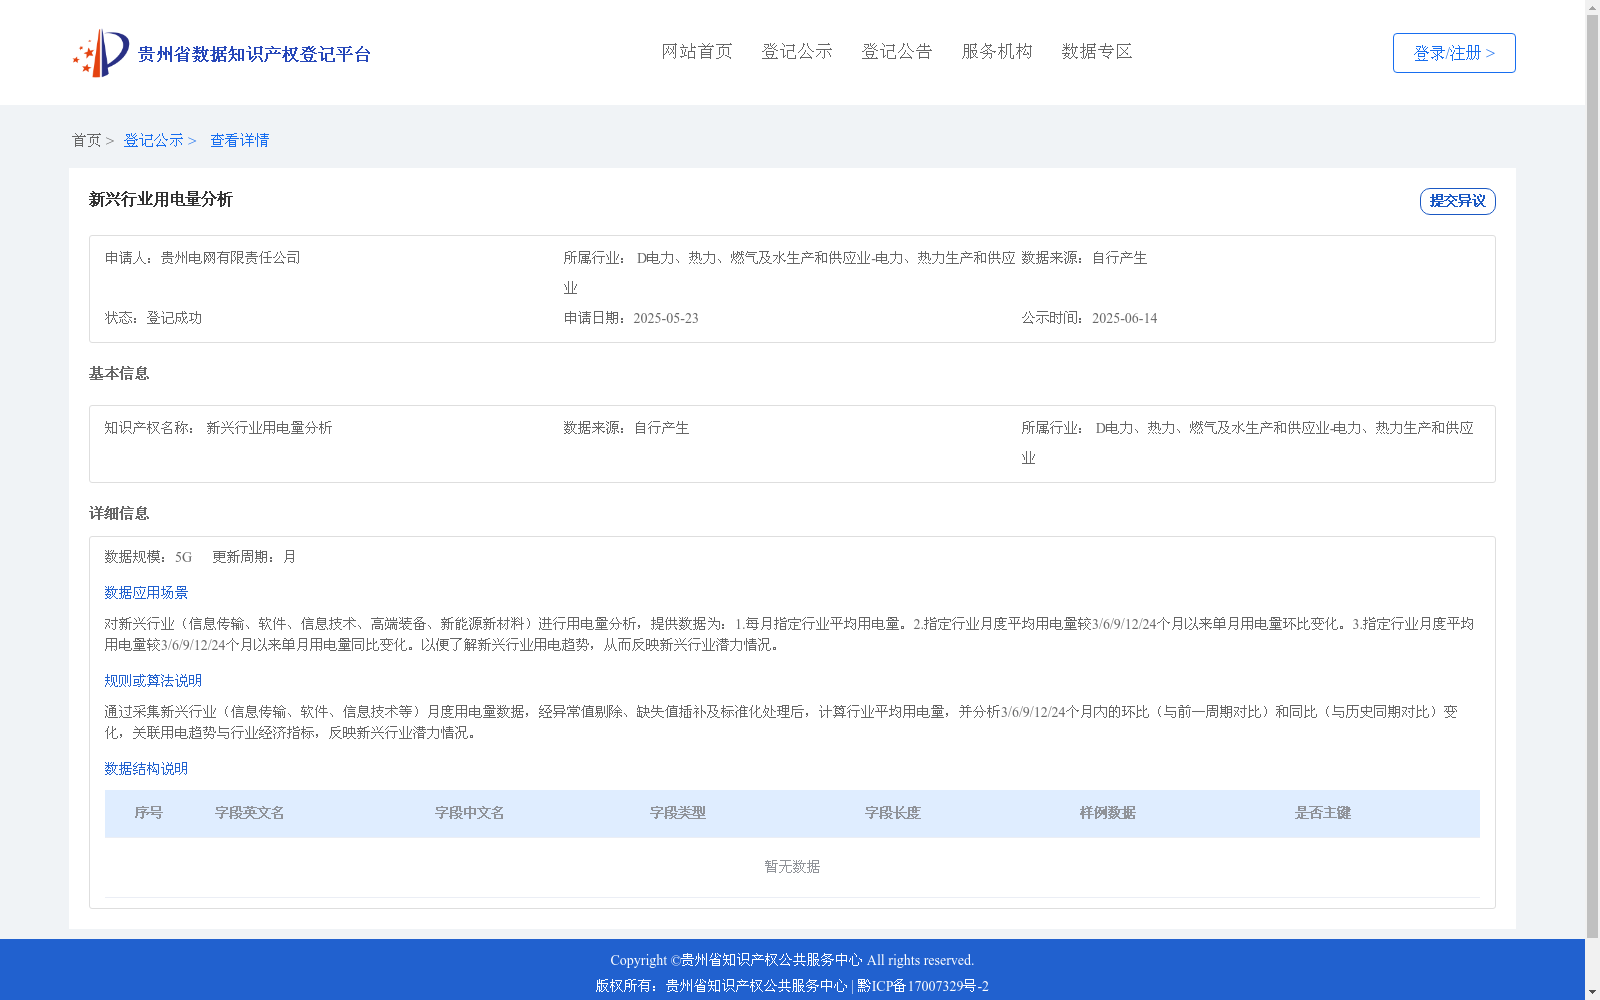The image size is (1600, 1000).
Task: Click the page title 新兴行业用电量分析
Action: [161, 199]
